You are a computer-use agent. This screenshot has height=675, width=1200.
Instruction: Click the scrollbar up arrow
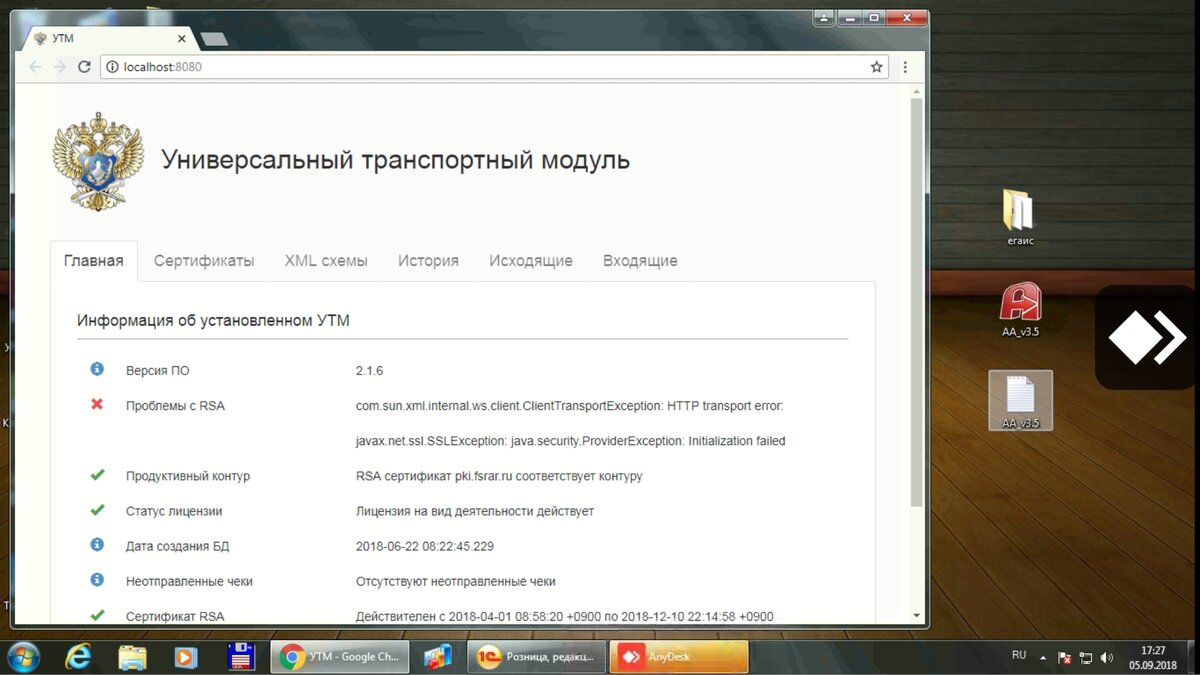coord(917,90)
